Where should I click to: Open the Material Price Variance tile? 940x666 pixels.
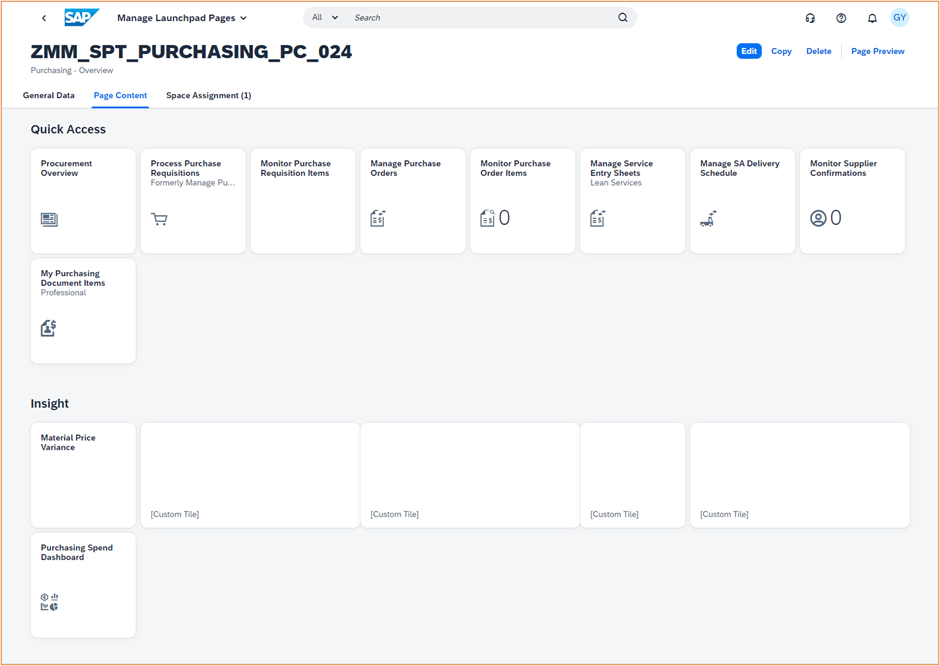click(x=83, y=475)
